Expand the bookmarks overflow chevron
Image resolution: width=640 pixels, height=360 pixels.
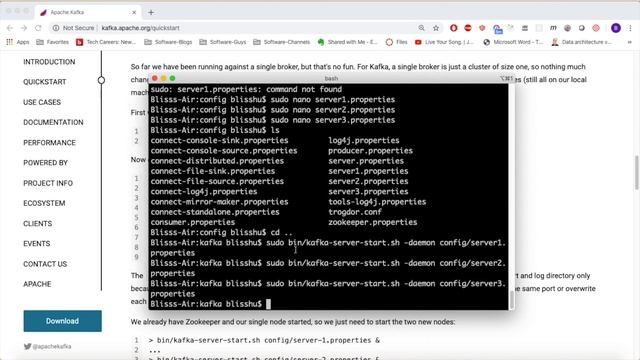[629, 42]
